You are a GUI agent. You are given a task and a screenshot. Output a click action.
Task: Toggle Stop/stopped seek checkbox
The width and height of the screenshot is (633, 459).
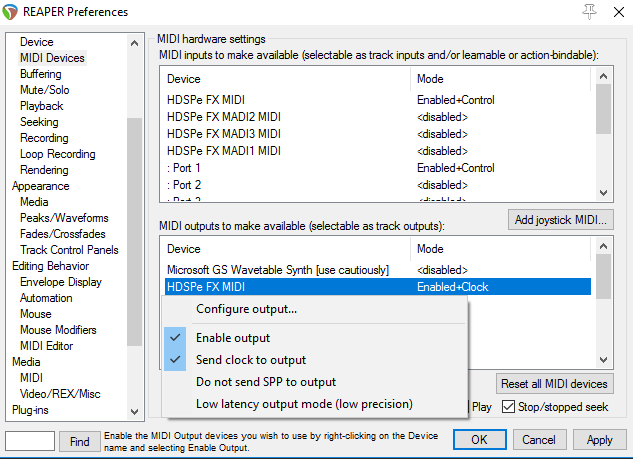509,406
